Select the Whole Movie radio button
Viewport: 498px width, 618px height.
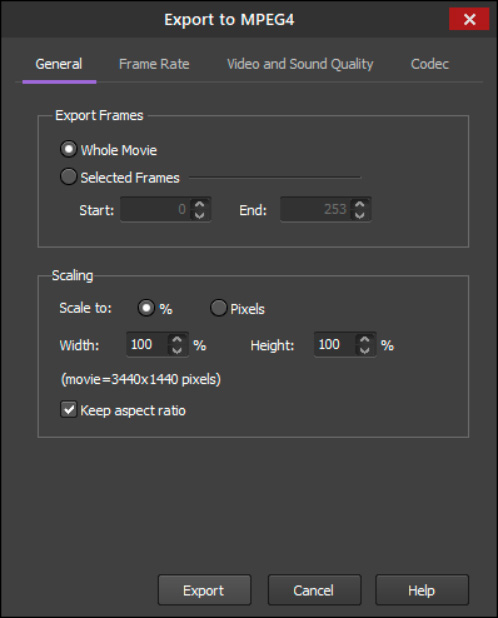tap(69, 149)
